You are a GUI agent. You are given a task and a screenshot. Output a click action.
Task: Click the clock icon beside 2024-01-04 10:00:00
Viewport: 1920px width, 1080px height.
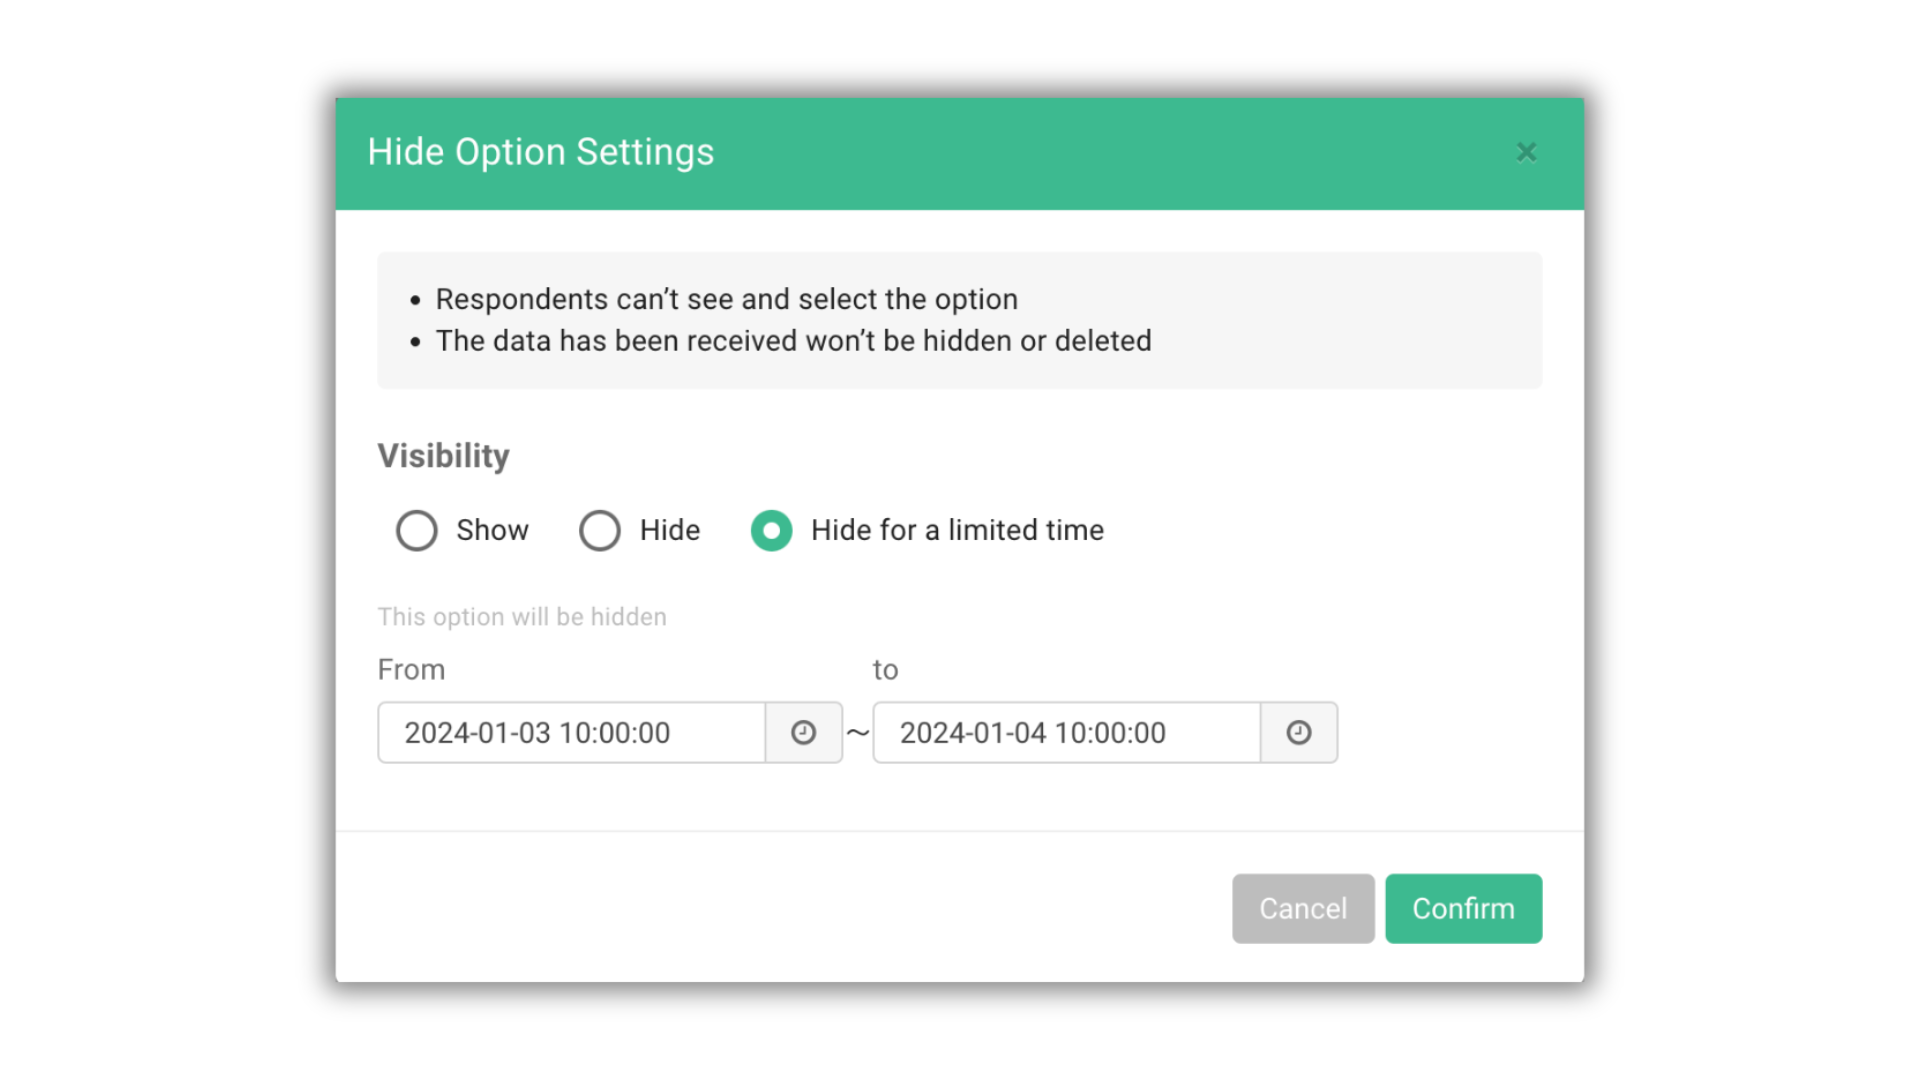[x=1299, y=732]
